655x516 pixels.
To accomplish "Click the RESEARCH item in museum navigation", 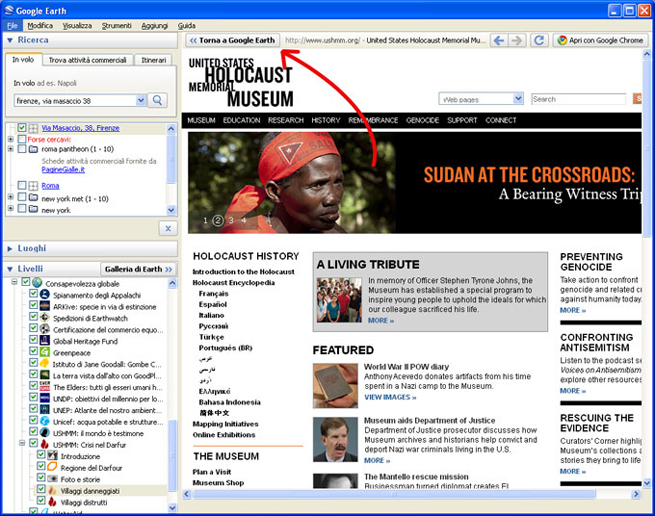I will pyautogui.click(x=286, y=120).
